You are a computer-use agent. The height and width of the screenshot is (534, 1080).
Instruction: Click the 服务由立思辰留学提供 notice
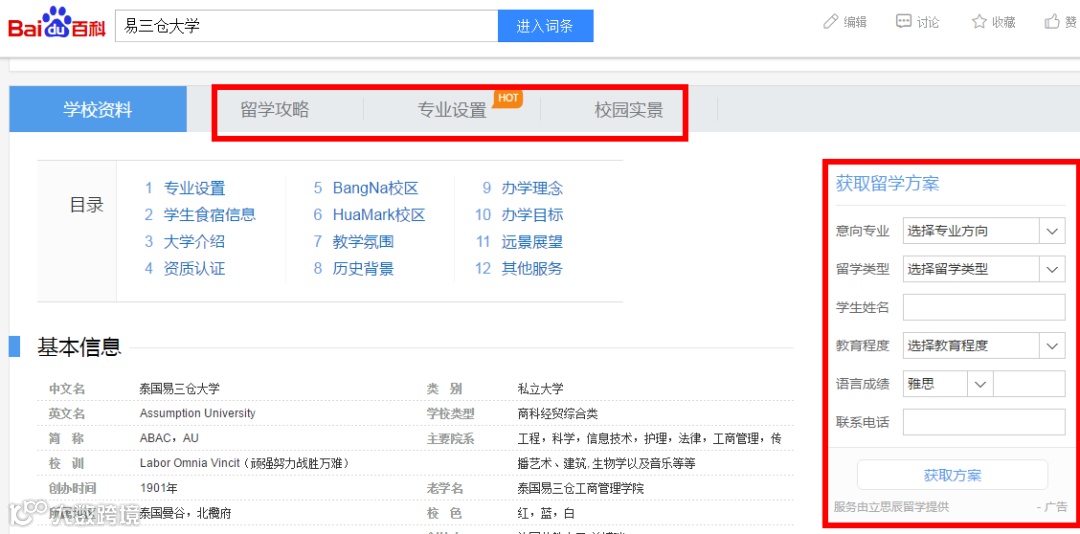(x=891, y=506)
